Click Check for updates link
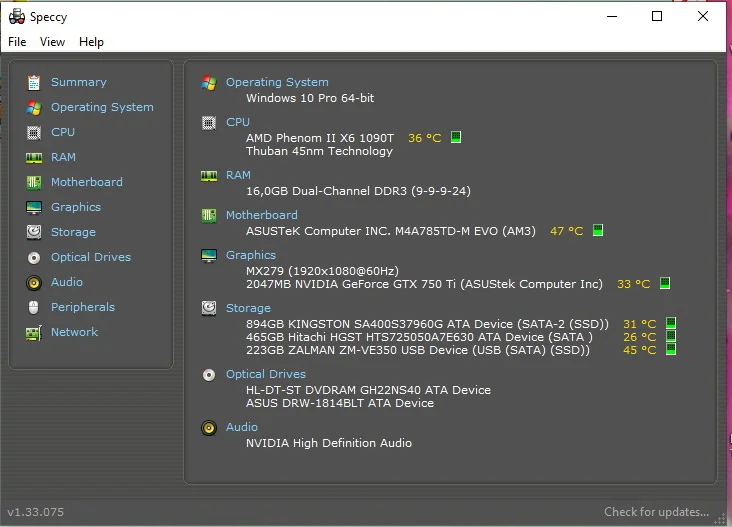The height and width of the screenshot is (527, 732). click(656, 512)
